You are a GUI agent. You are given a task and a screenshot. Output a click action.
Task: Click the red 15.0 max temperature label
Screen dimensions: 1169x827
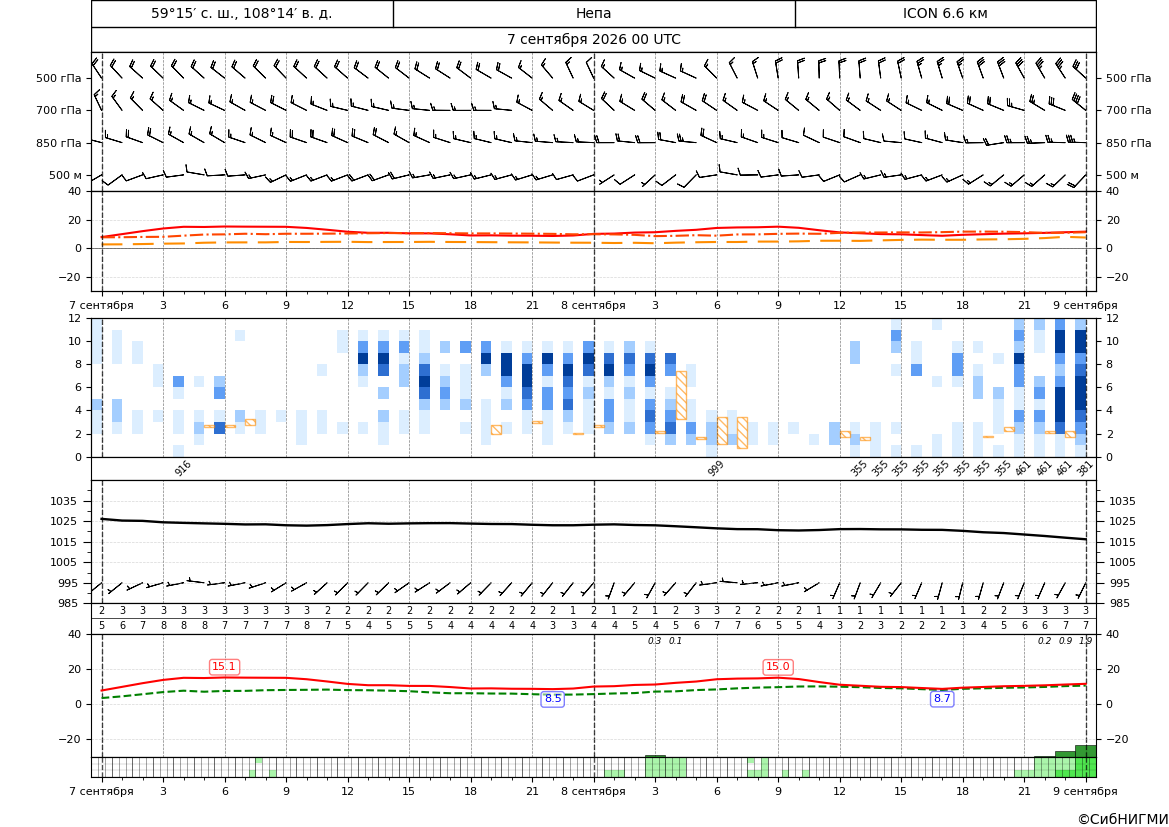[778, 667]
